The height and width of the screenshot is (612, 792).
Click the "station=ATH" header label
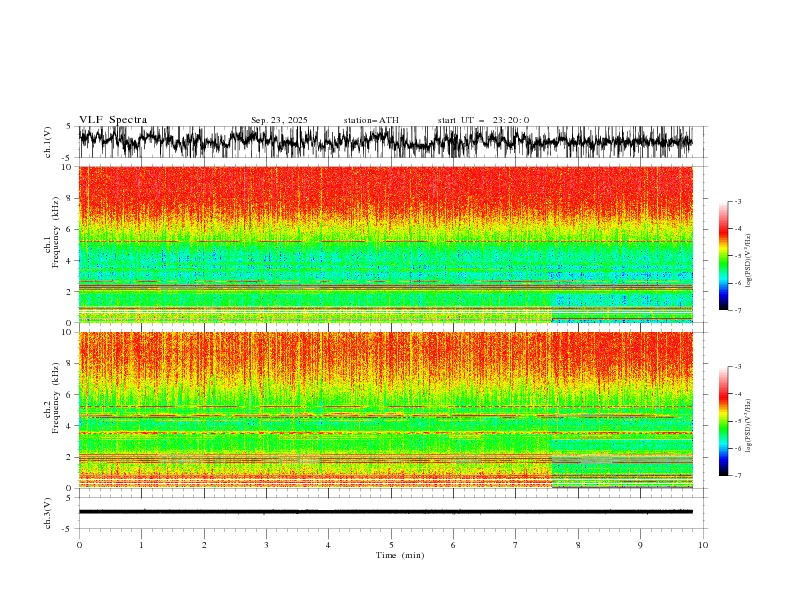pos(371,120)
